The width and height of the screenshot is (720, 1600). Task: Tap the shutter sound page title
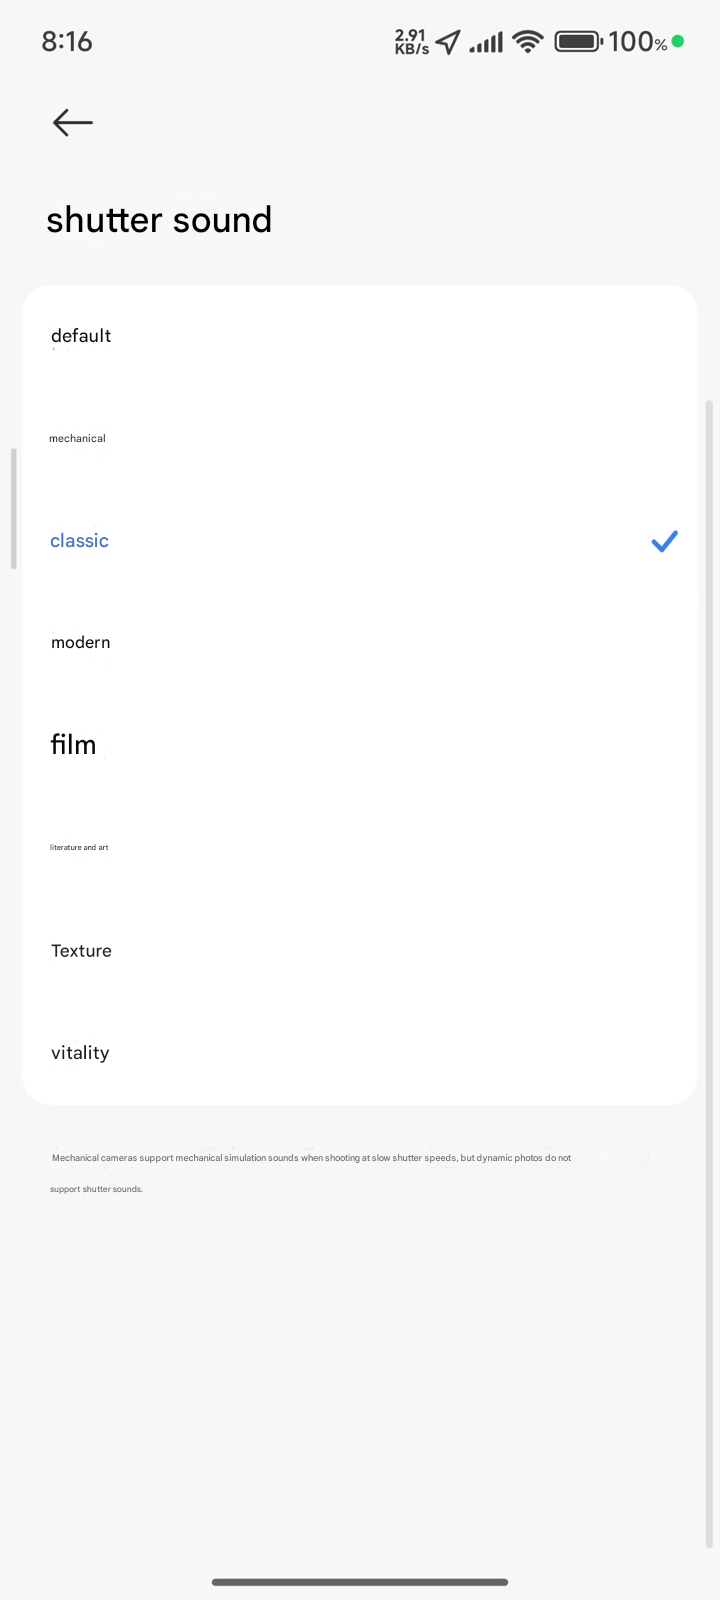(159, 220)
